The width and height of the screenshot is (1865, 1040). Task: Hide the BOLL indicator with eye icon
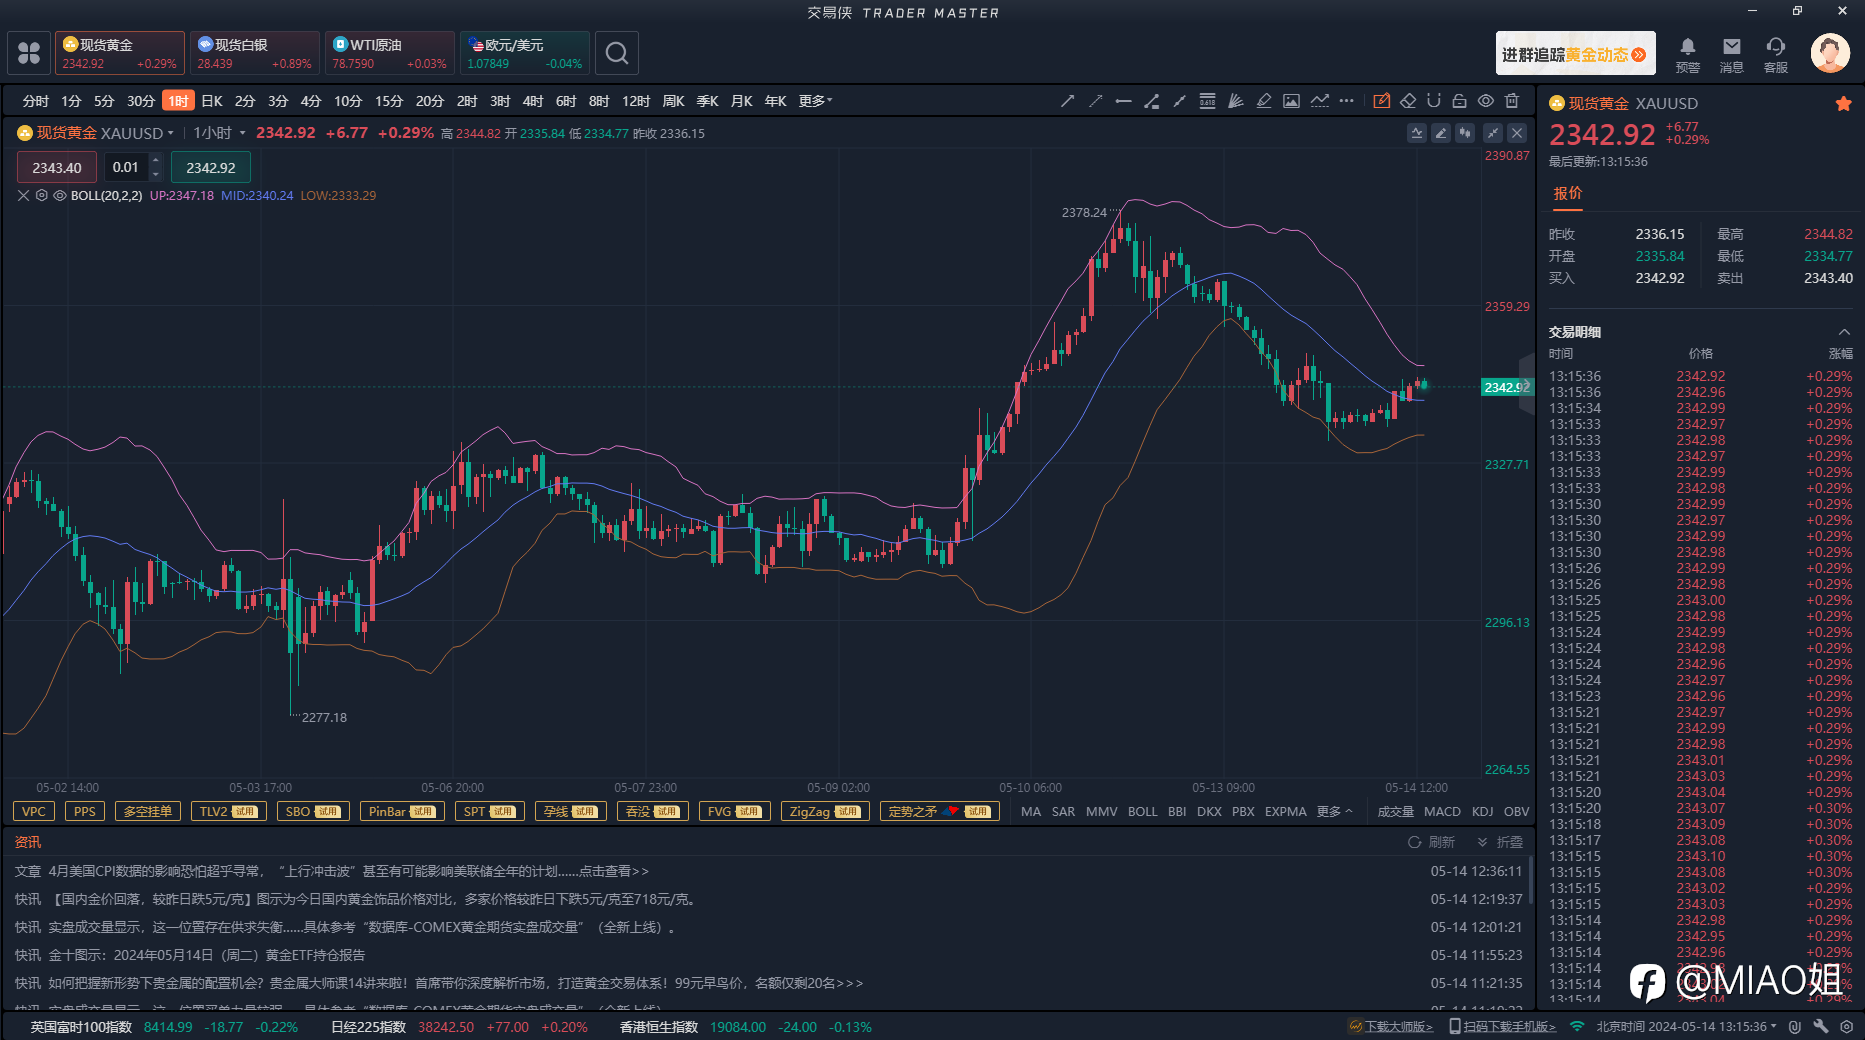tap(59, 196)
